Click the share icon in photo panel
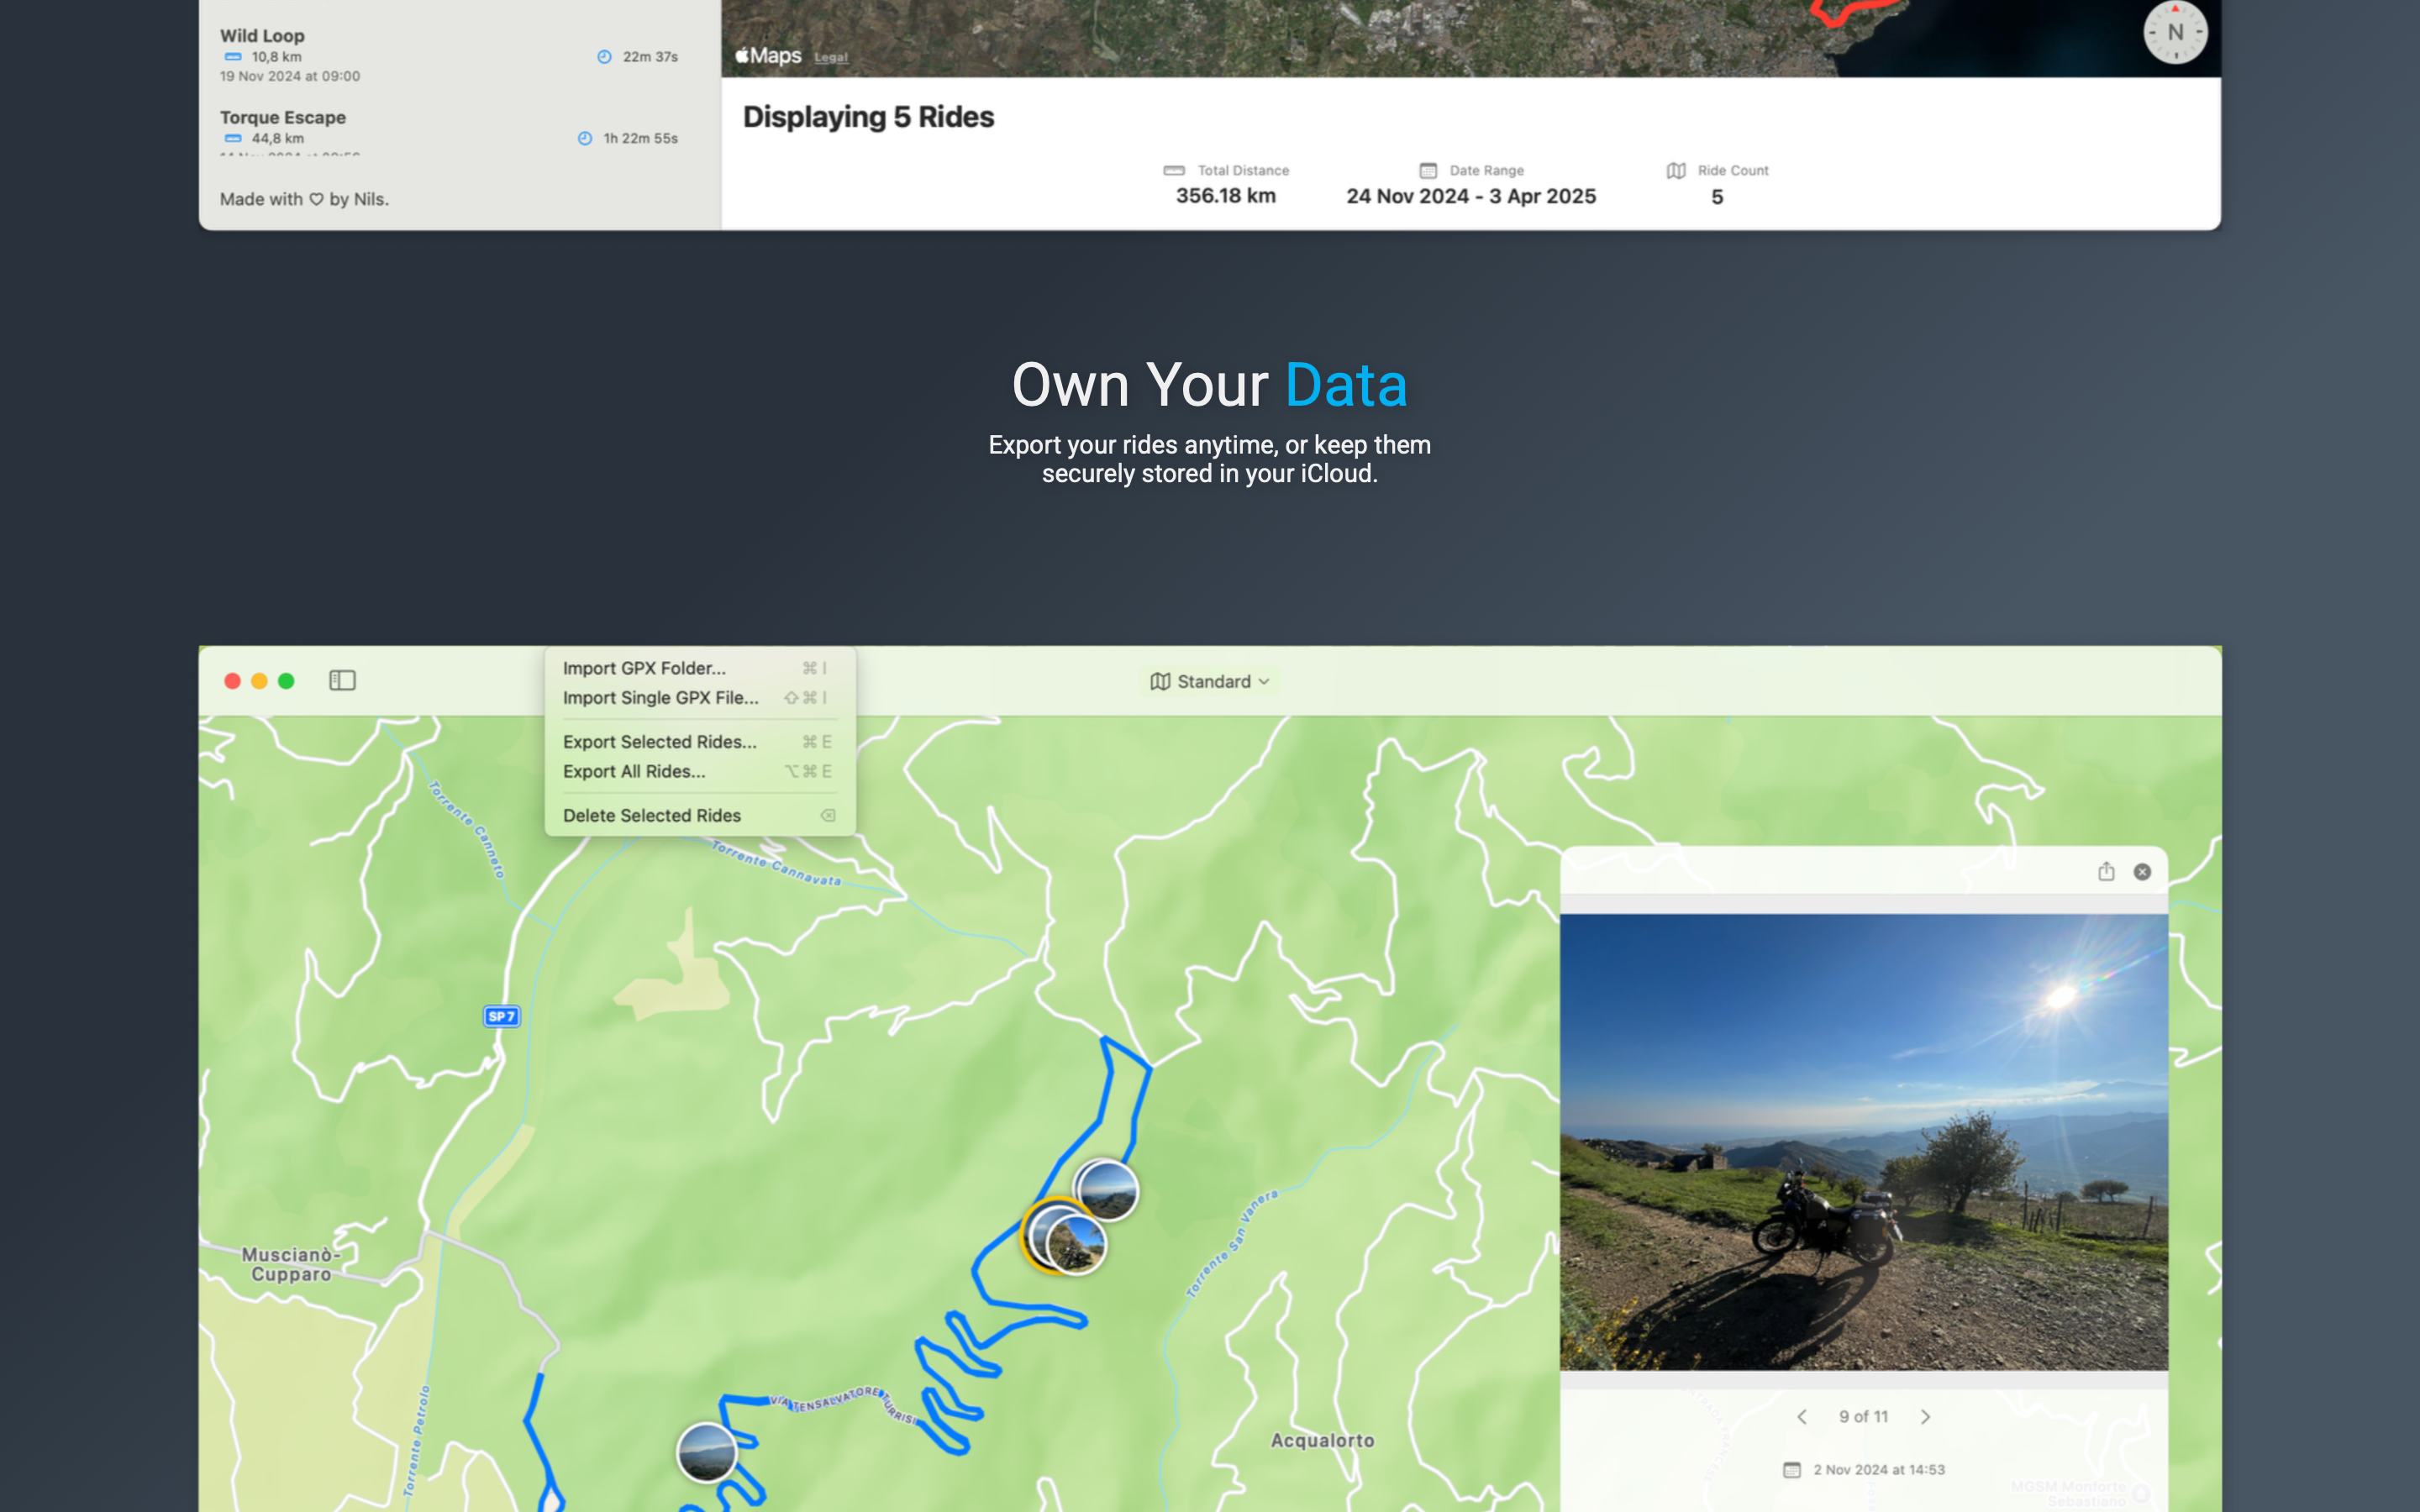 (2106, 872)
